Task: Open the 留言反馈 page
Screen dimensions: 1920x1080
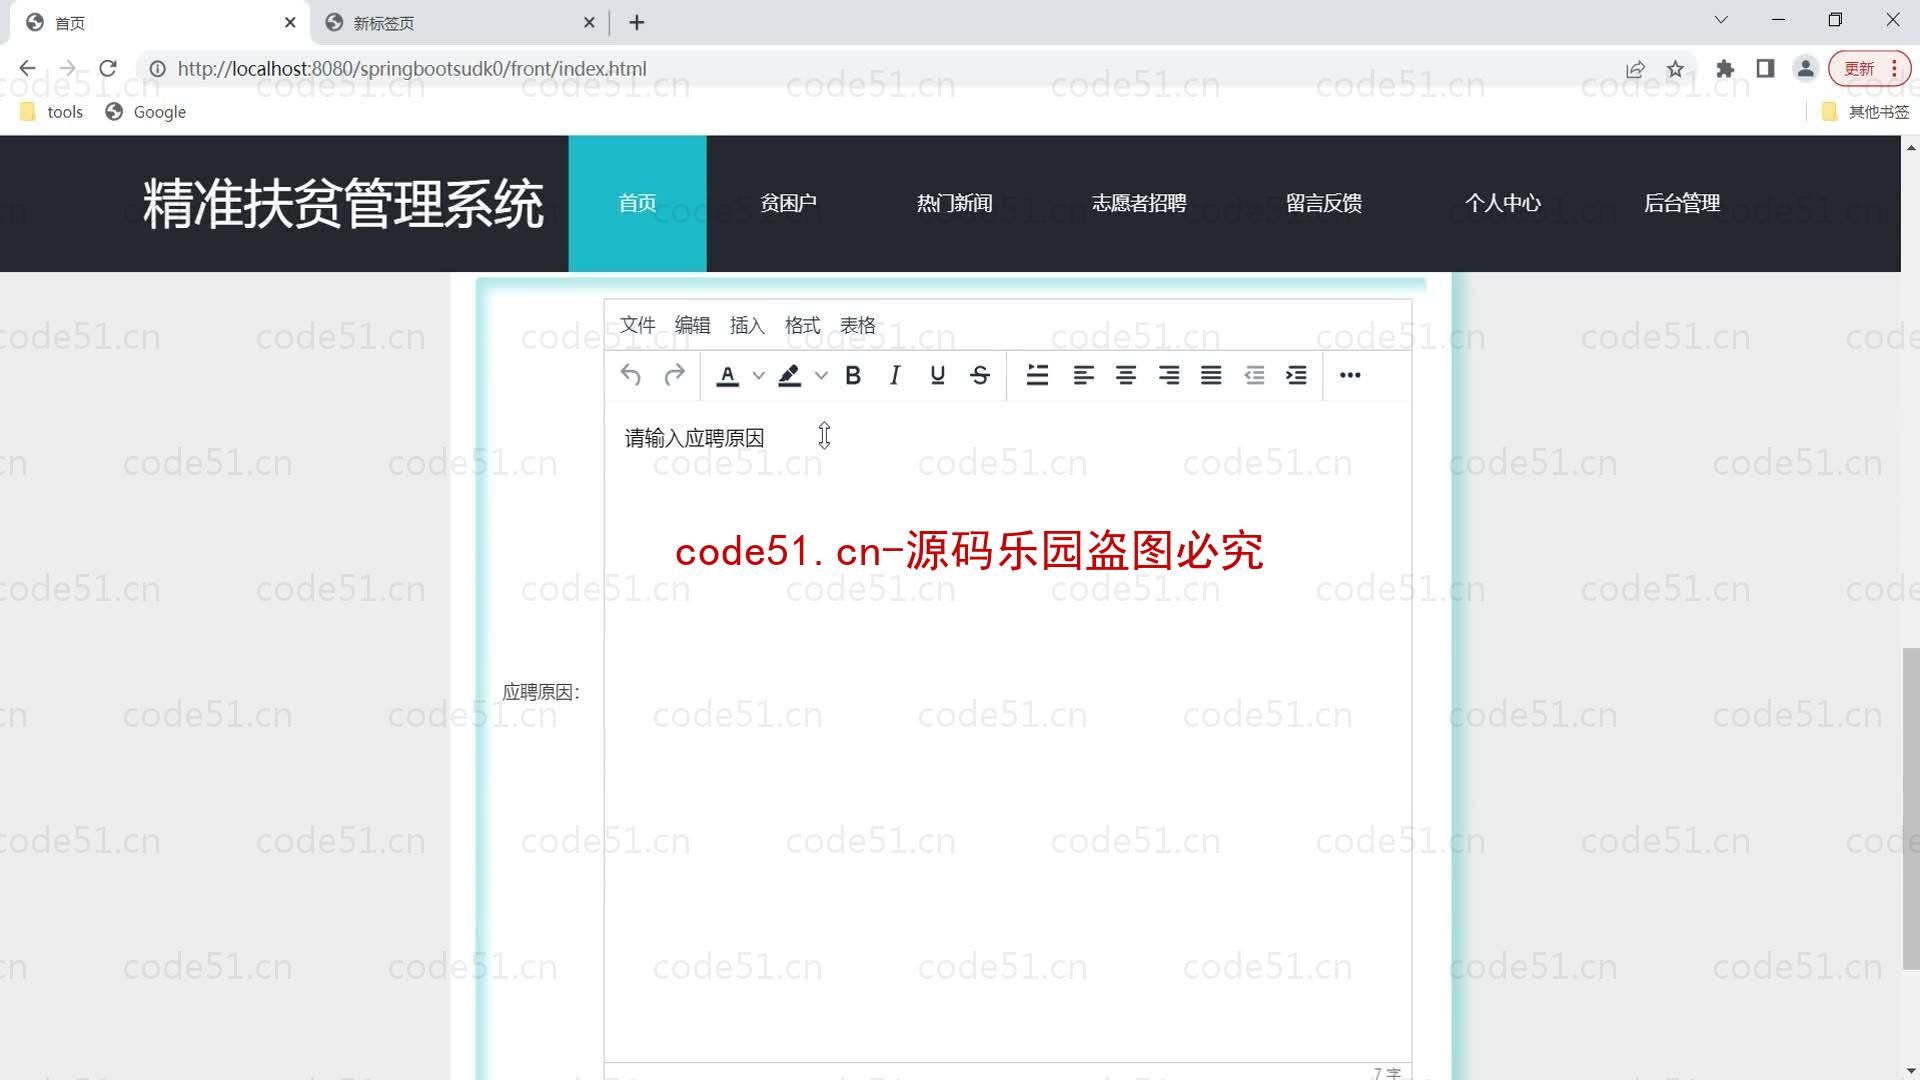Action: coord(1324,203)
